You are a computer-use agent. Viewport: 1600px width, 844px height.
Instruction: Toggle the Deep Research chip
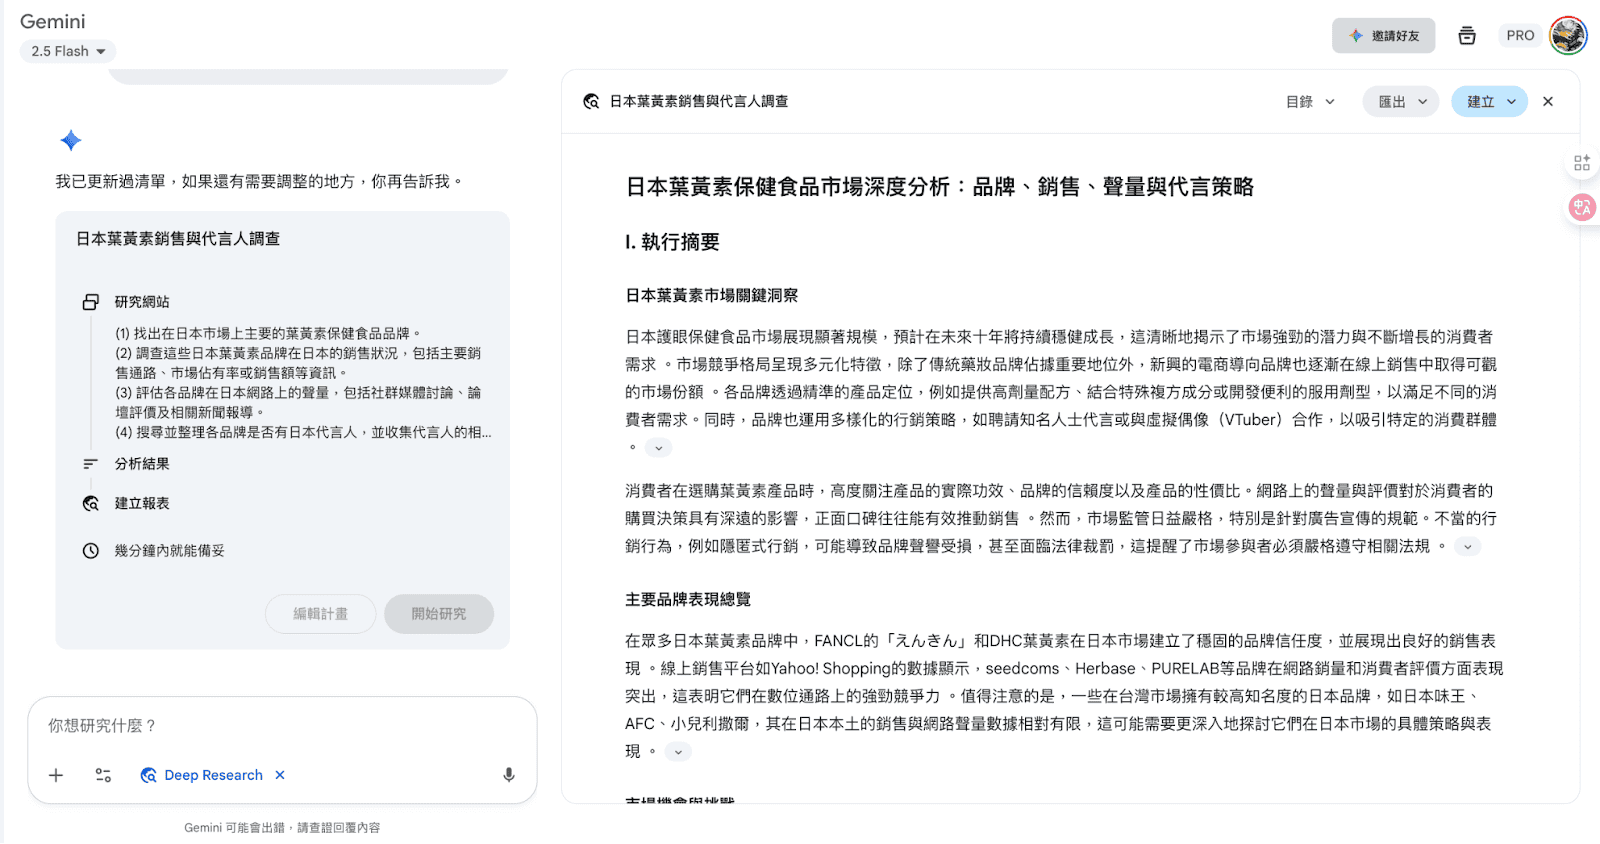click(x=202, y=775)
